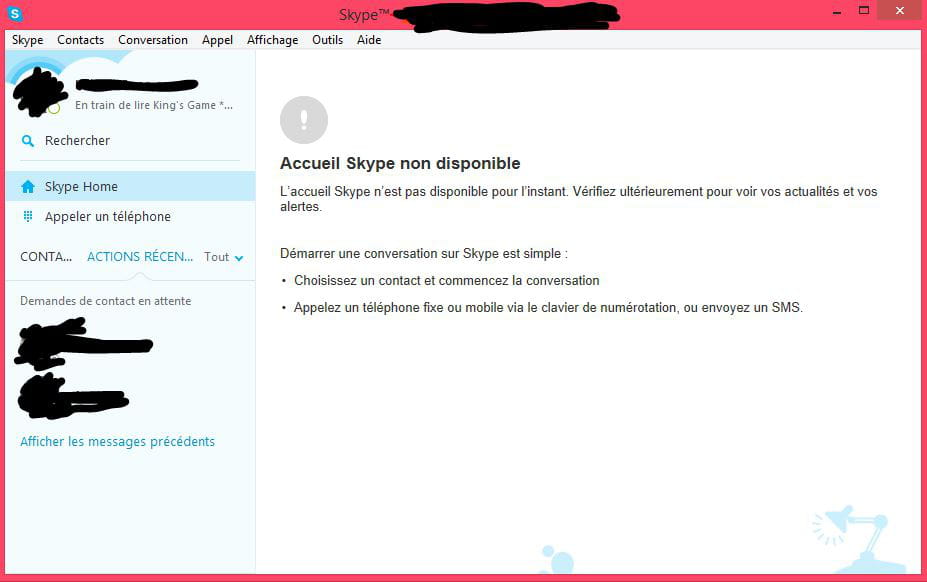Click the Skype logo in the title bar

[x=15, y=13]
